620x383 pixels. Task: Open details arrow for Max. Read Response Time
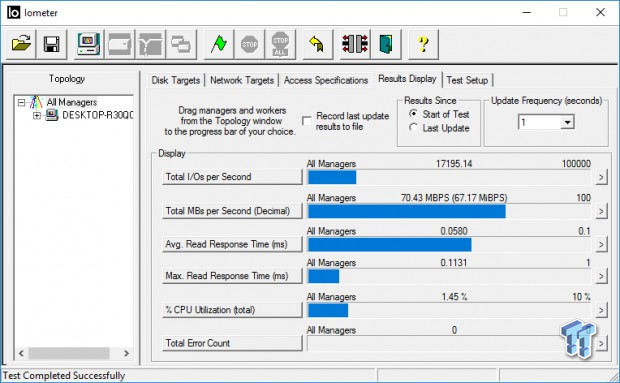pyautogui.click(x=601, y=276)
